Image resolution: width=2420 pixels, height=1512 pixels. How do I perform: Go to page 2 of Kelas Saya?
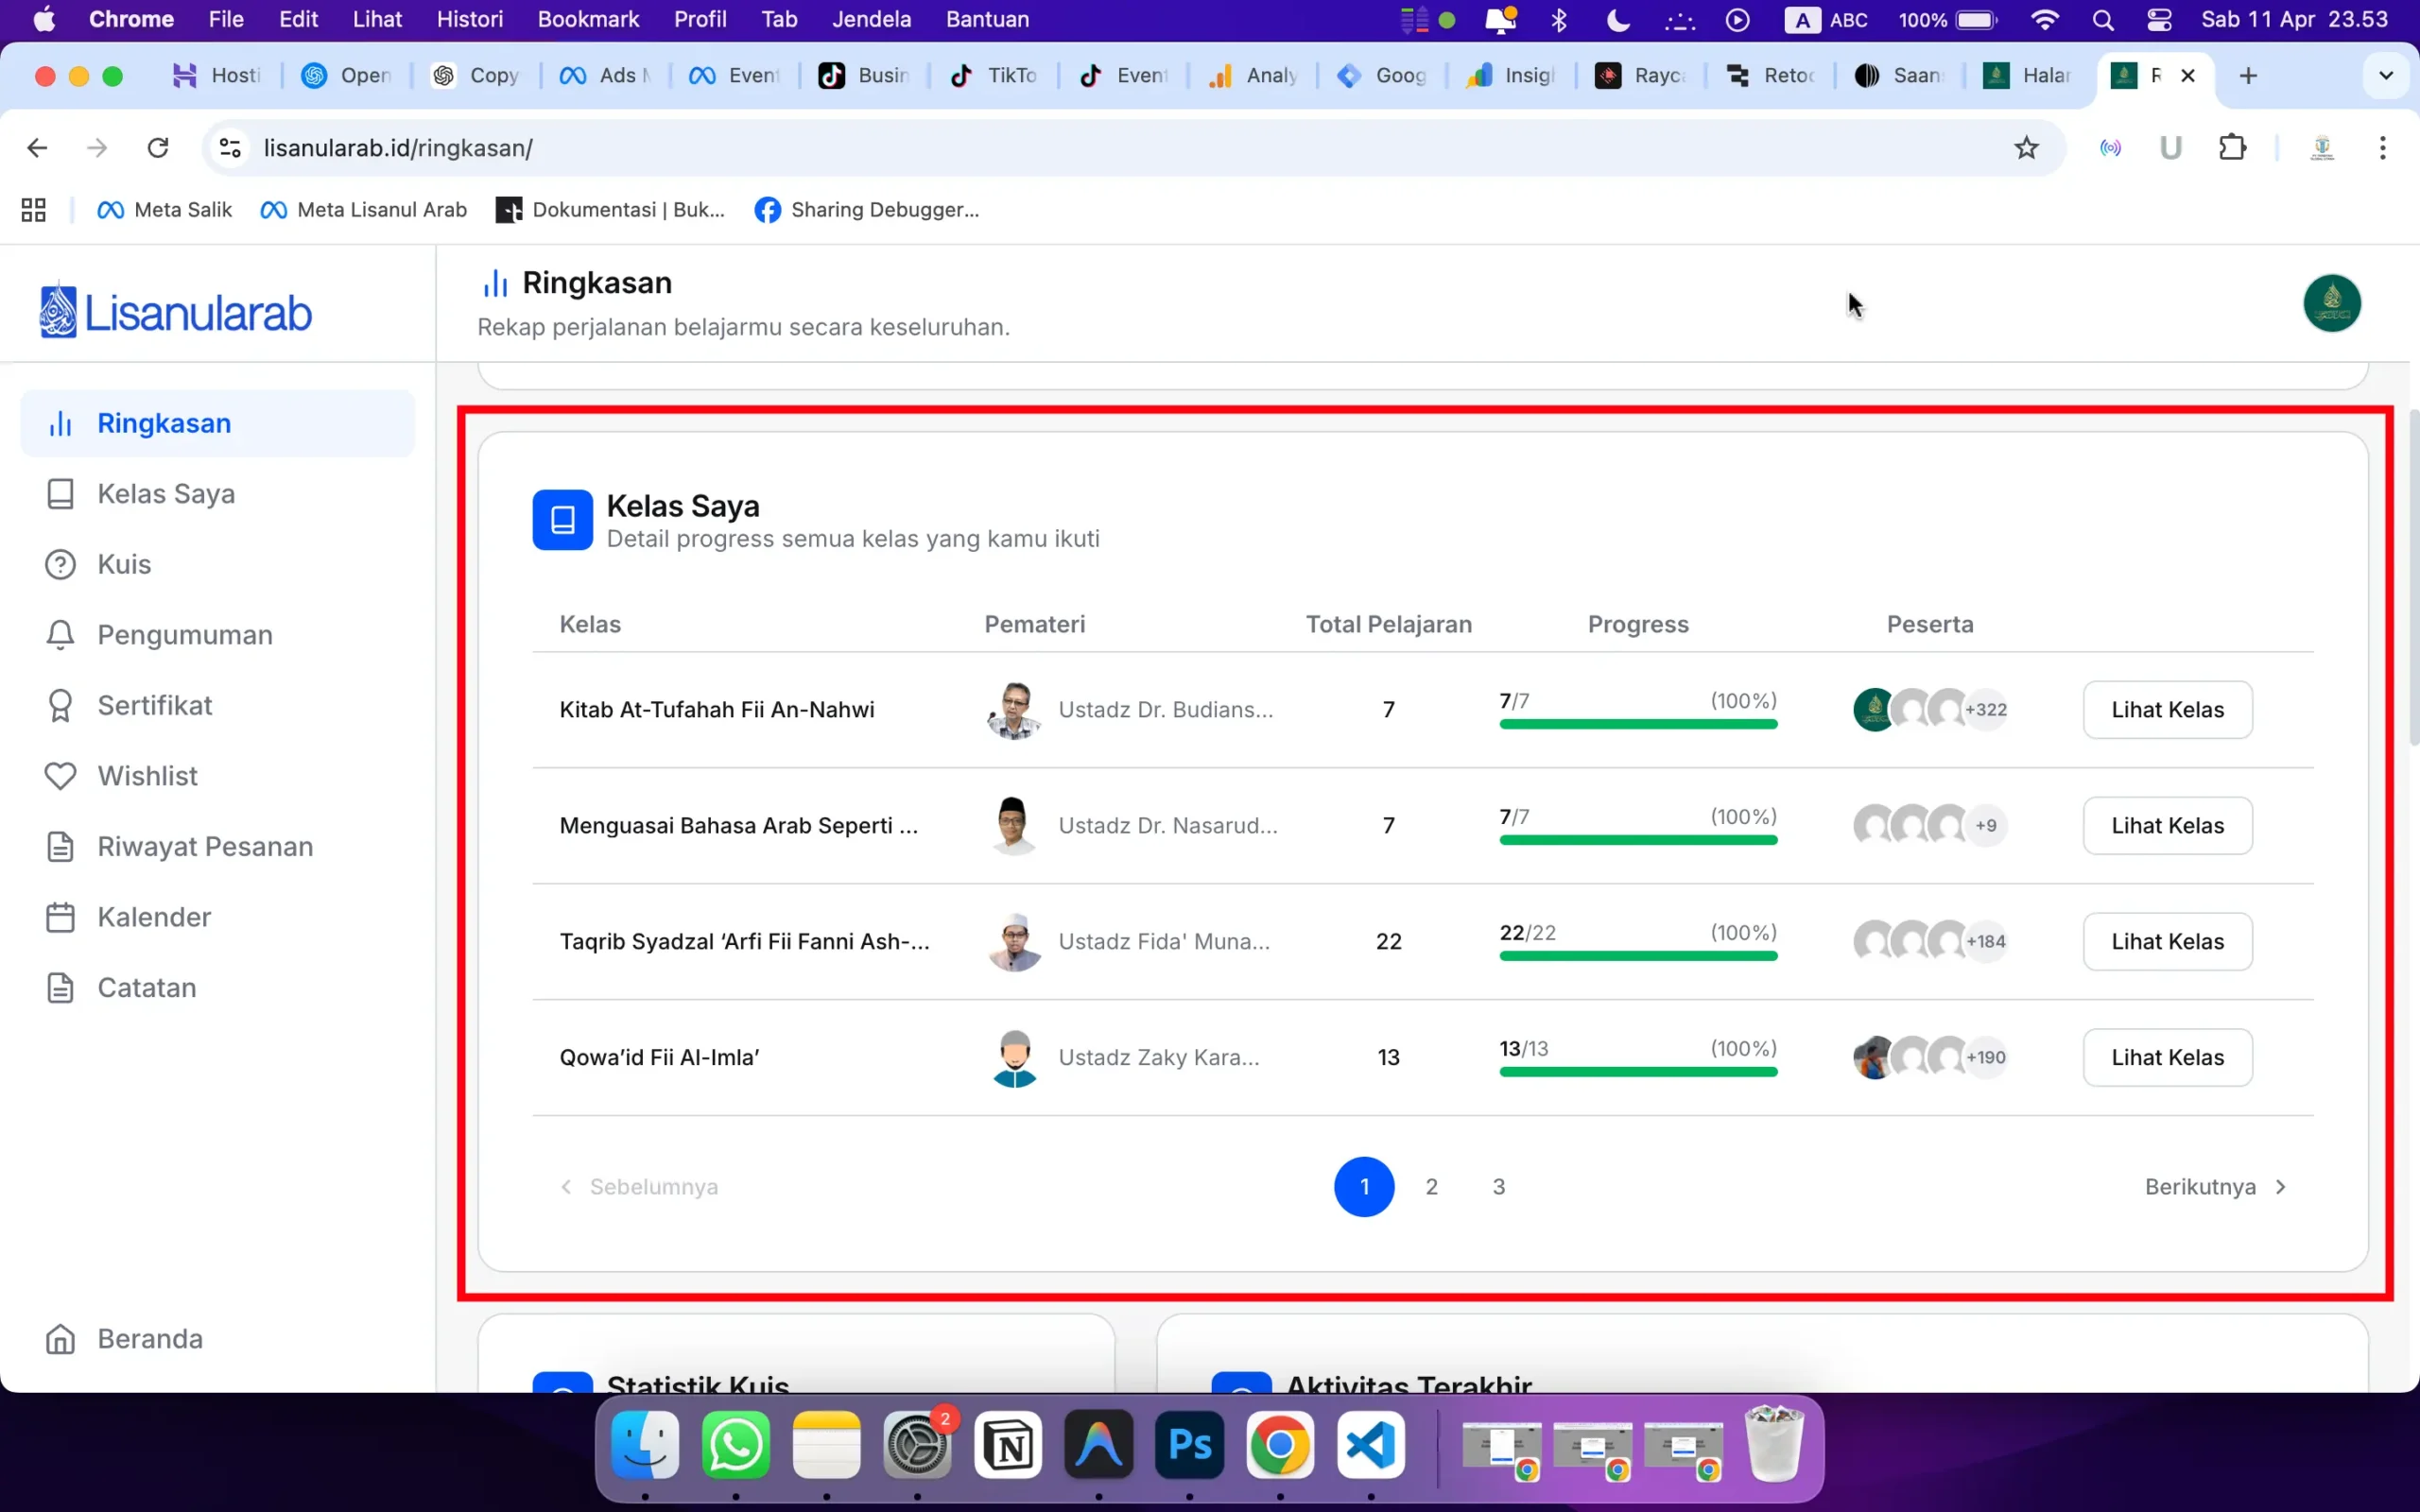[x=1431, y=1187]
